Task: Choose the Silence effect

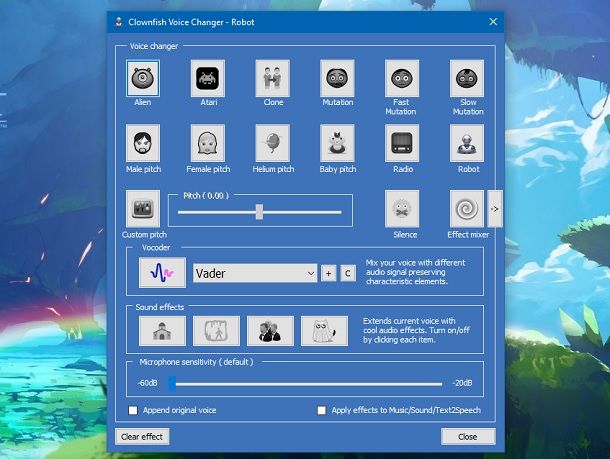Action: (402, 208)
